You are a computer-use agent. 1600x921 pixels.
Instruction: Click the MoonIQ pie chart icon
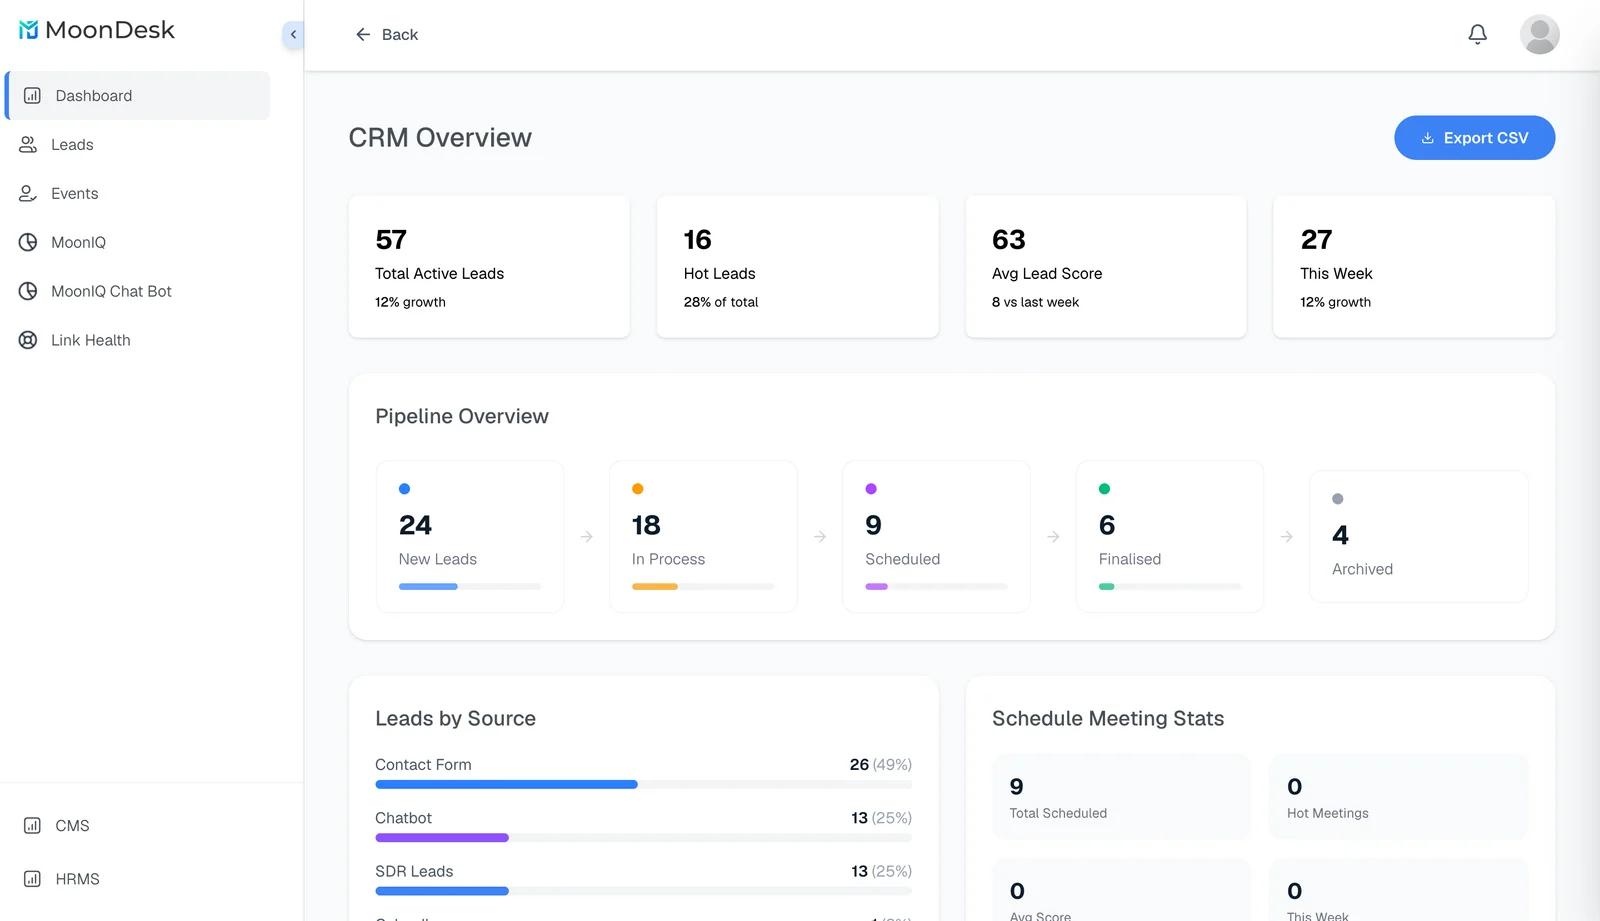(x=28, y=243)
